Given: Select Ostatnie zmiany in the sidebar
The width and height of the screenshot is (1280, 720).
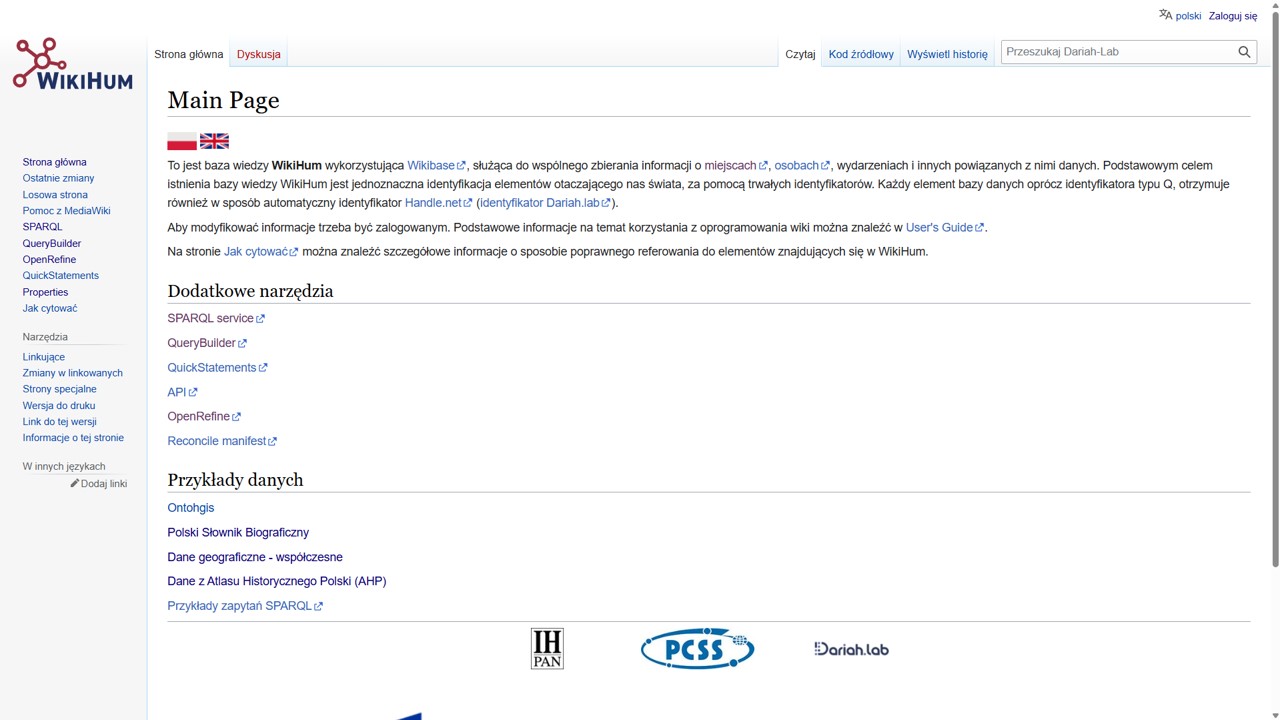Looking at the screenshot, I should coord(58,178).
